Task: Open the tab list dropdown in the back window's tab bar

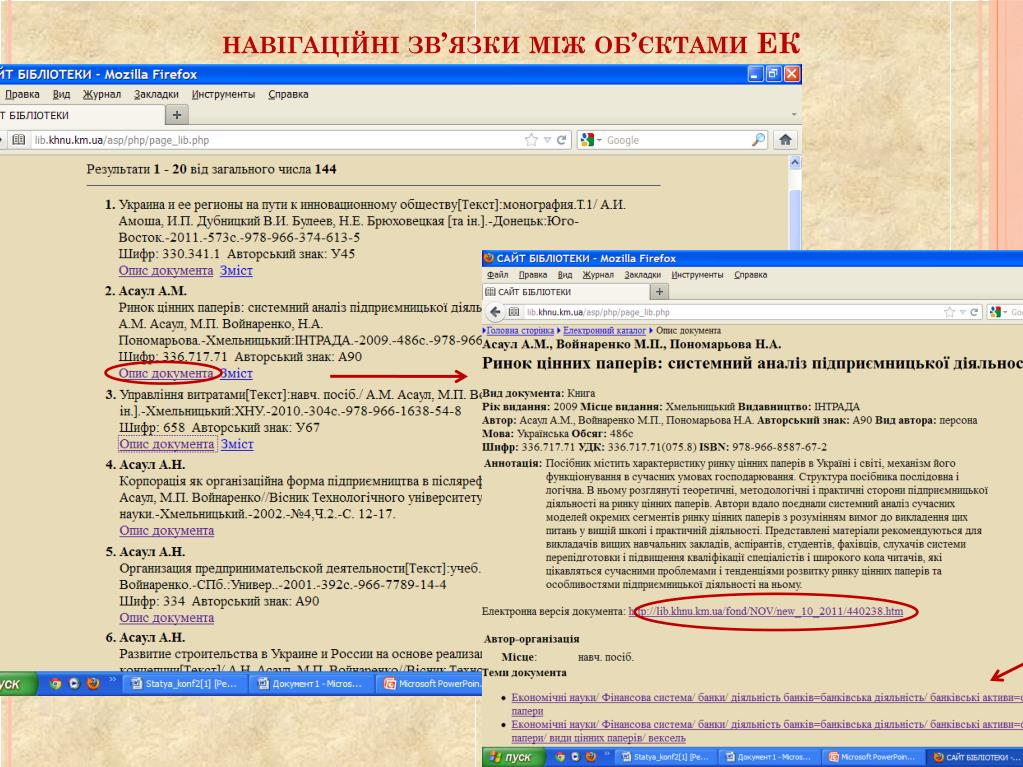Action: 794,114
